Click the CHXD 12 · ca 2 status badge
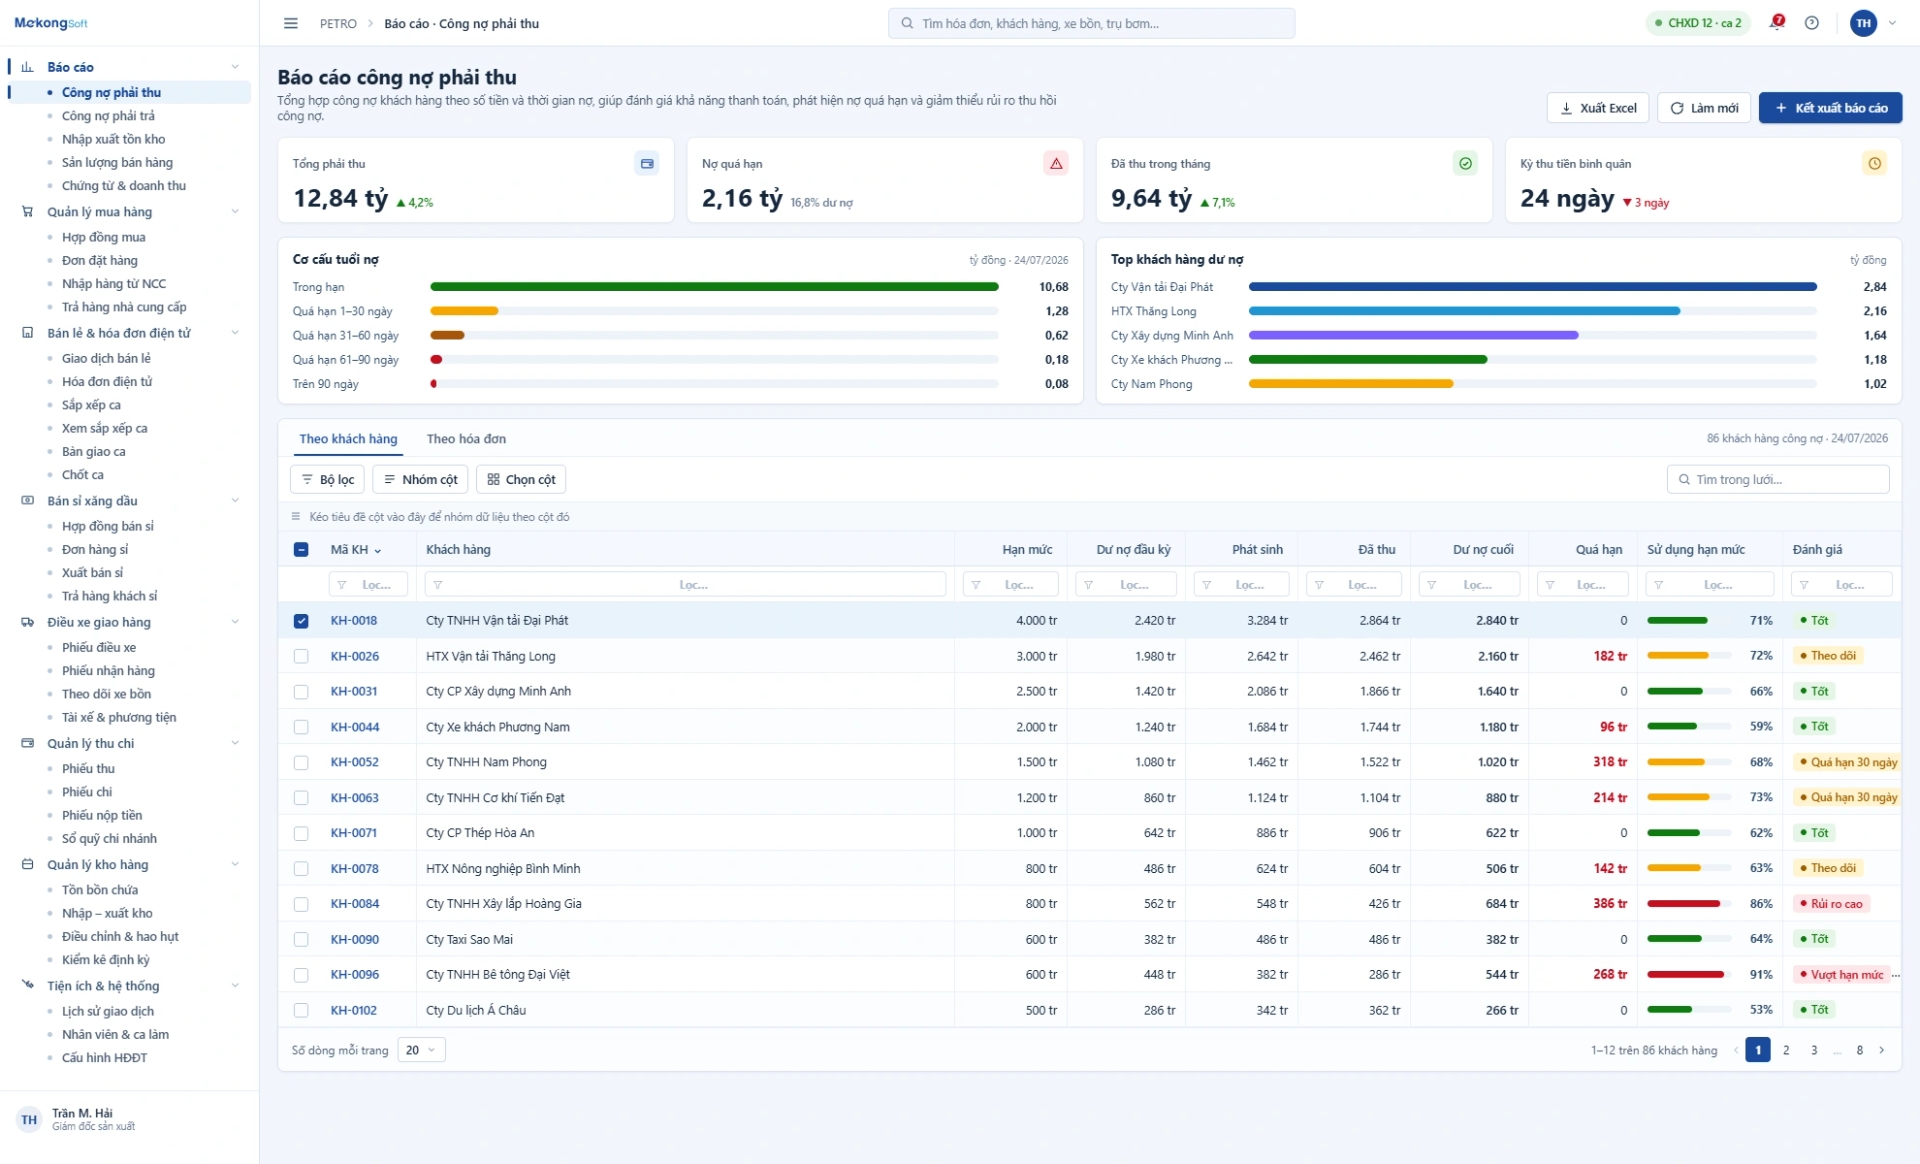The image size is (1920, 1164). (x=1698, y=23)
